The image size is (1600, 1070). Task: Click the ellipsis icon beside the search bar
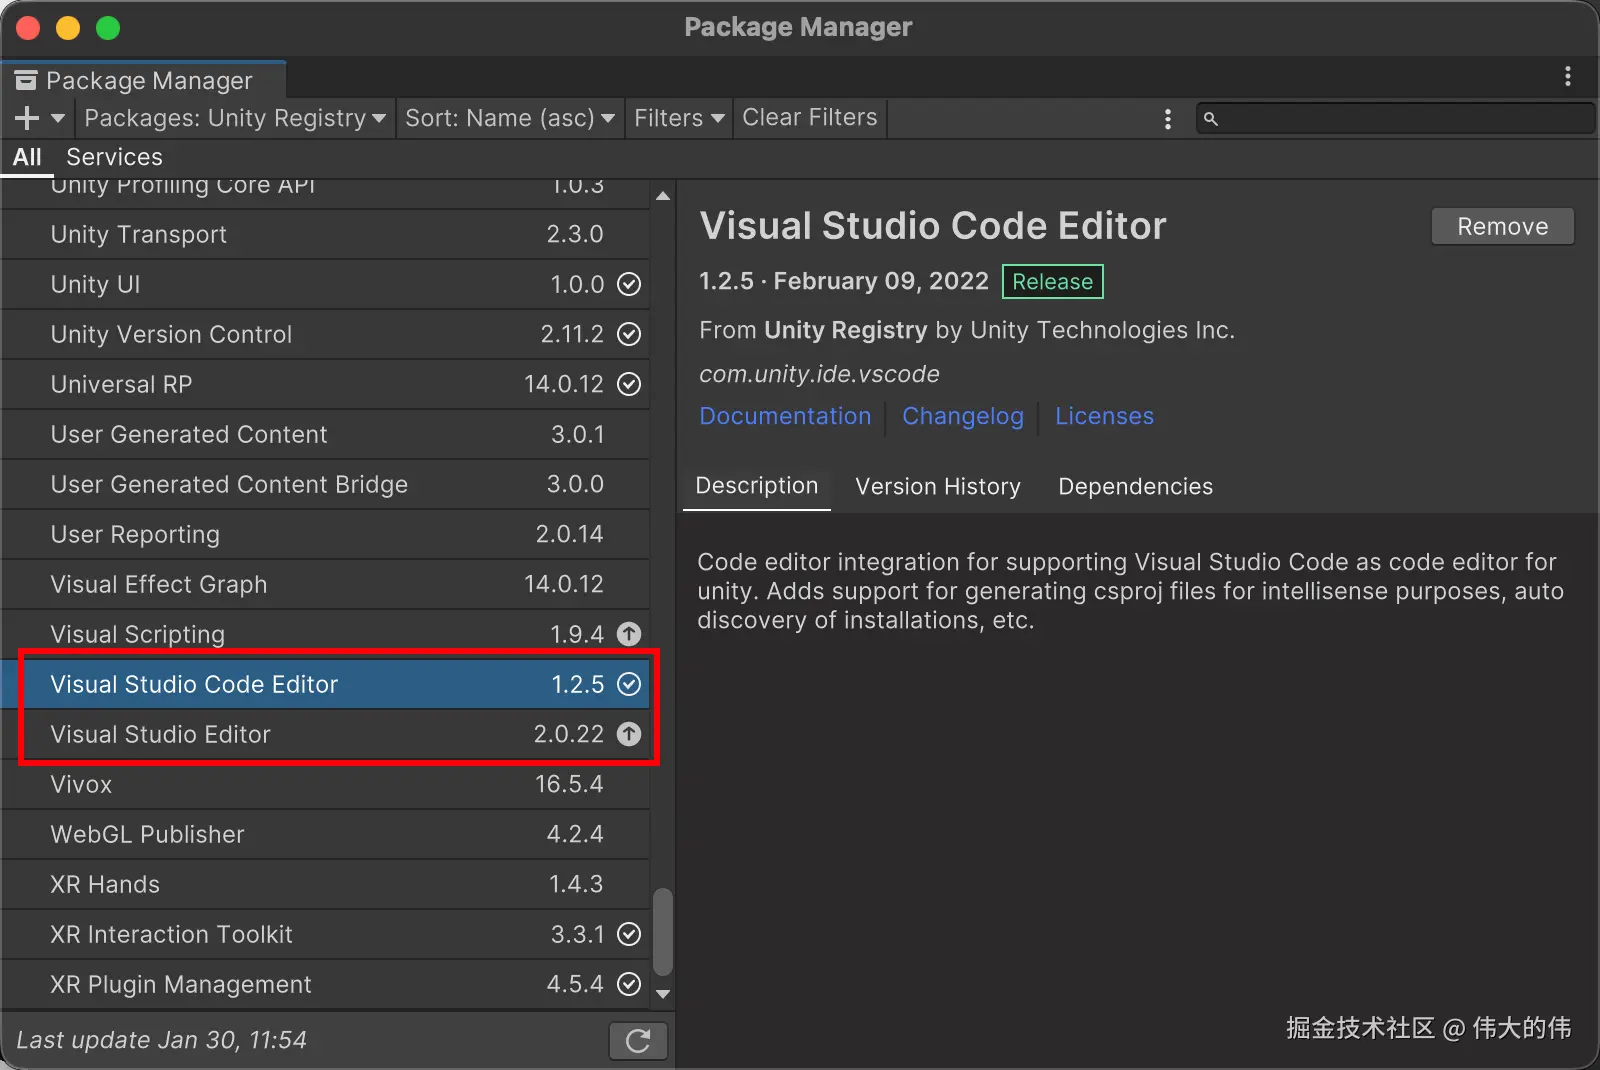pyautogui.click(x=1167, y=118)
